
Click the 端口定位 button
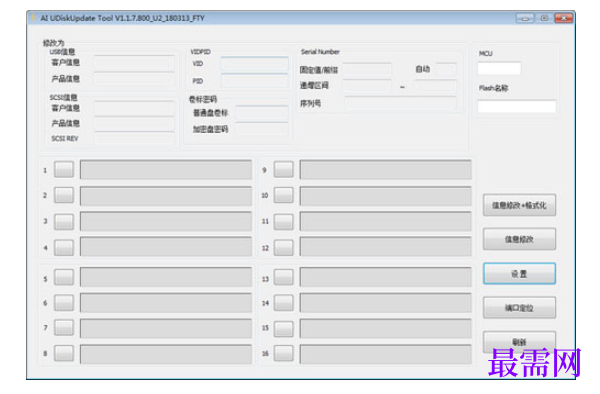point(519,308)
